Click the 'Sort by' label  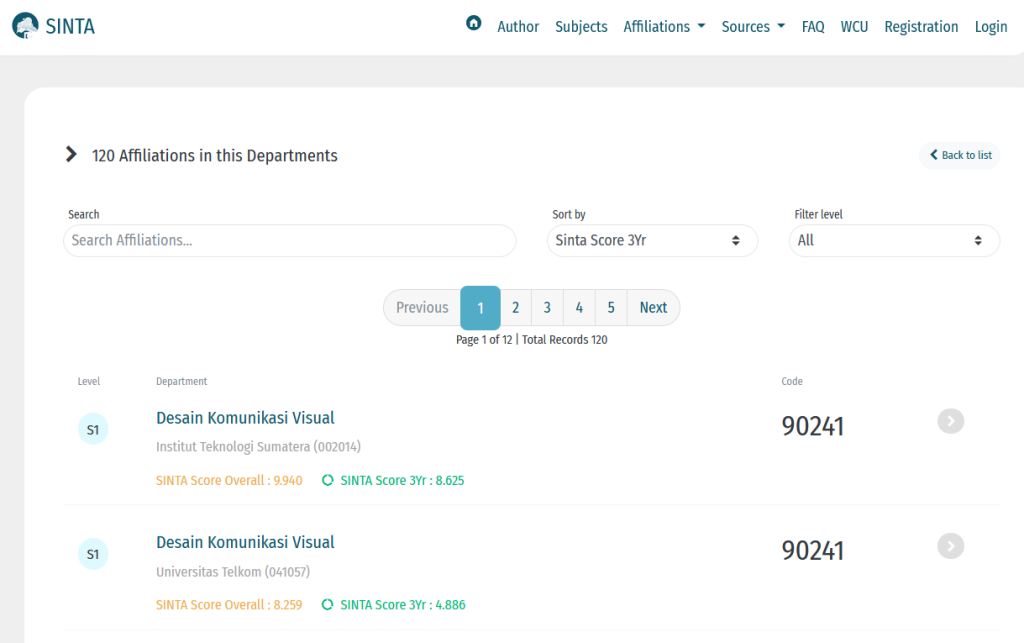569,214
